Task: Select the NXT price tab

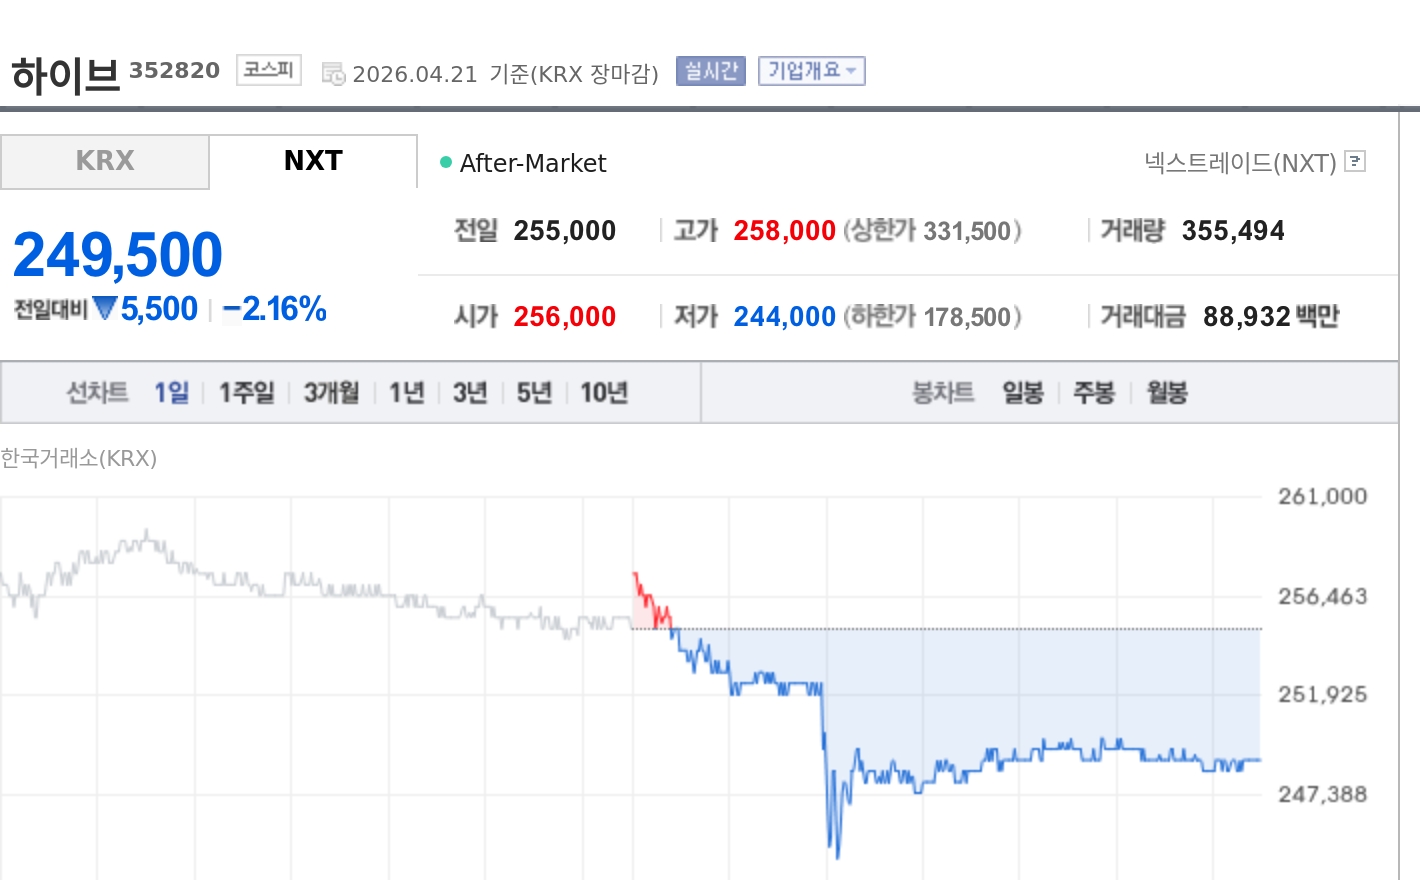Action: tap(312, 160)
